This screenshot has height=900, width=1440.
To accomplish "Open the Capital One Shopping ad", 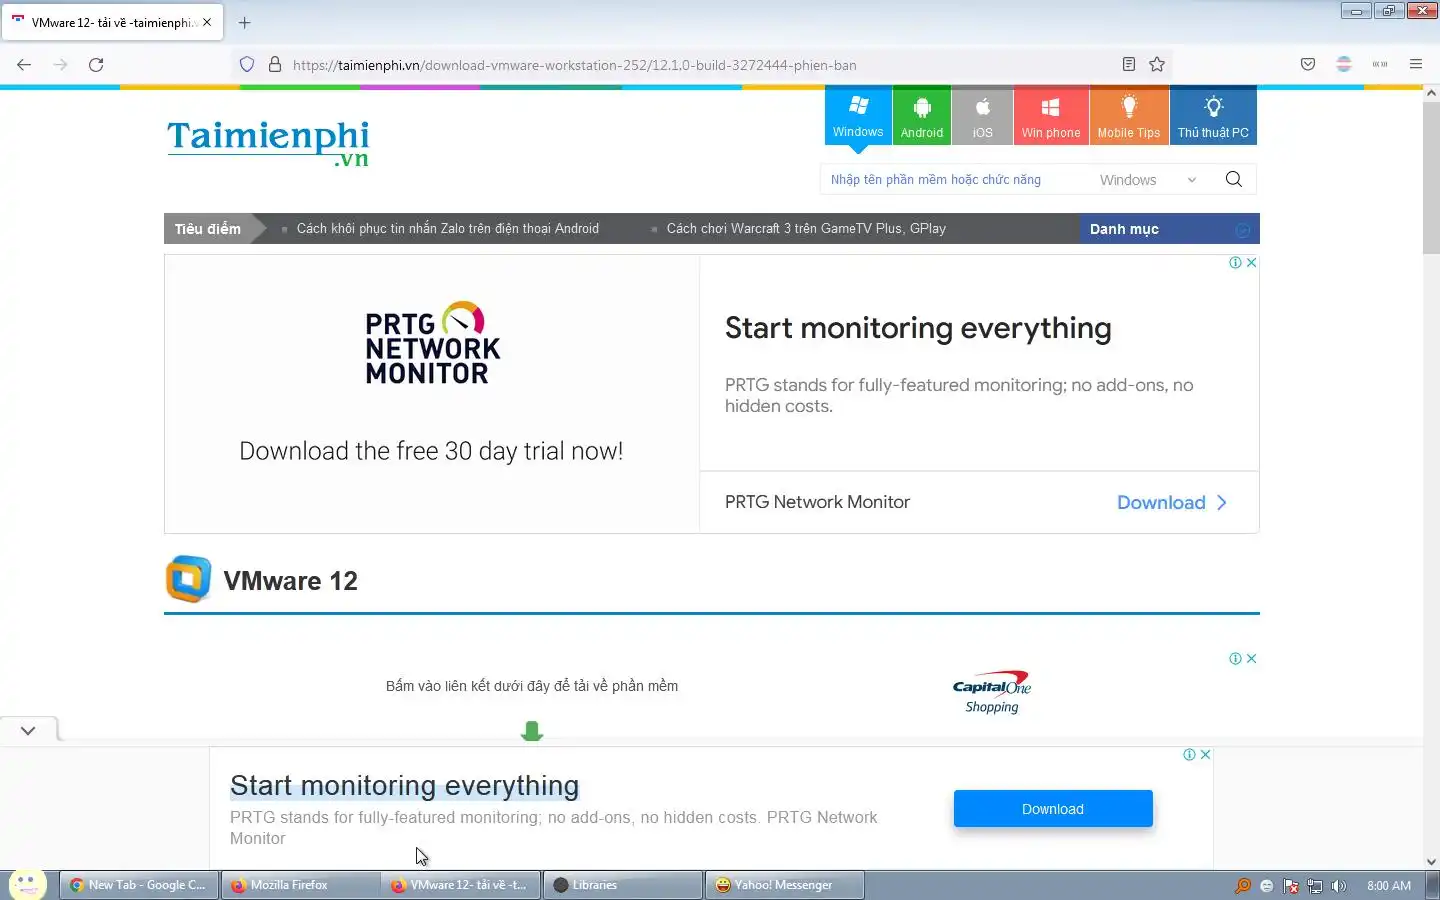I will (x=991, y=692).
